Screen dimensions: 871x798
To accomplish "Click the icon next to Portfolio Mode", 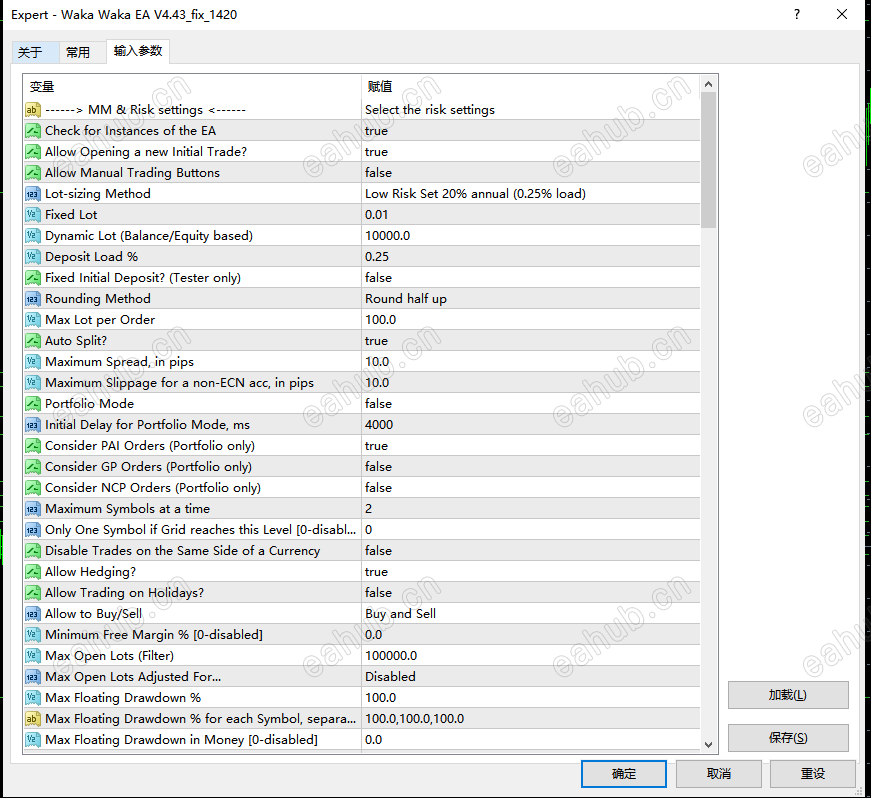I will (x=33, y=404).
